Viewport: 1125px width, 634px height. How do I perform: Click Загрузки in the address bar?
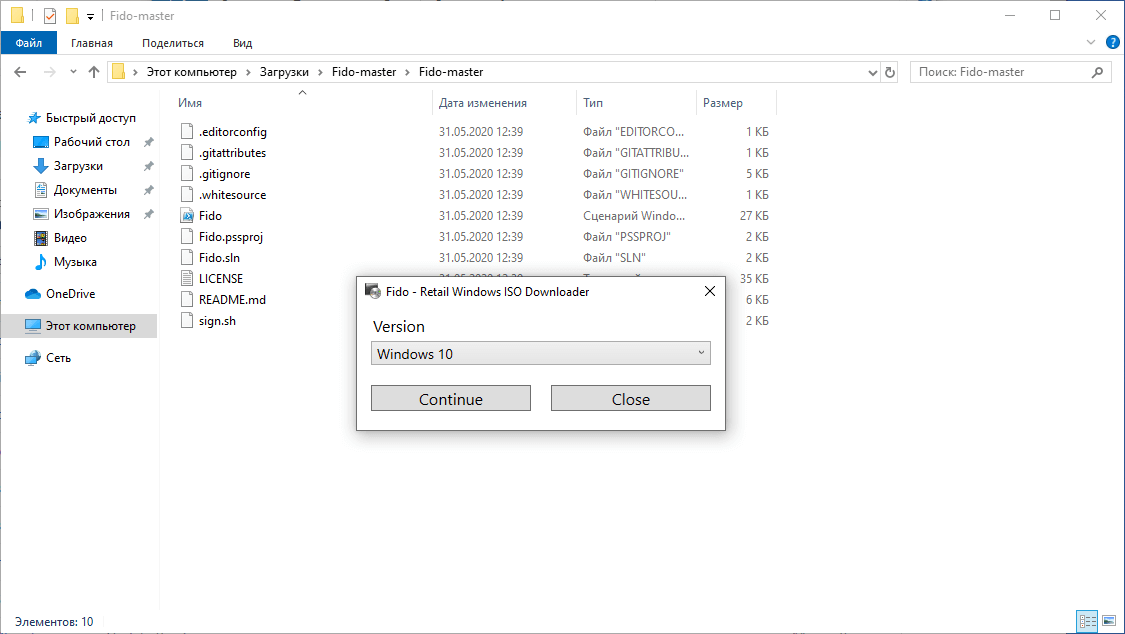point(284,72)
